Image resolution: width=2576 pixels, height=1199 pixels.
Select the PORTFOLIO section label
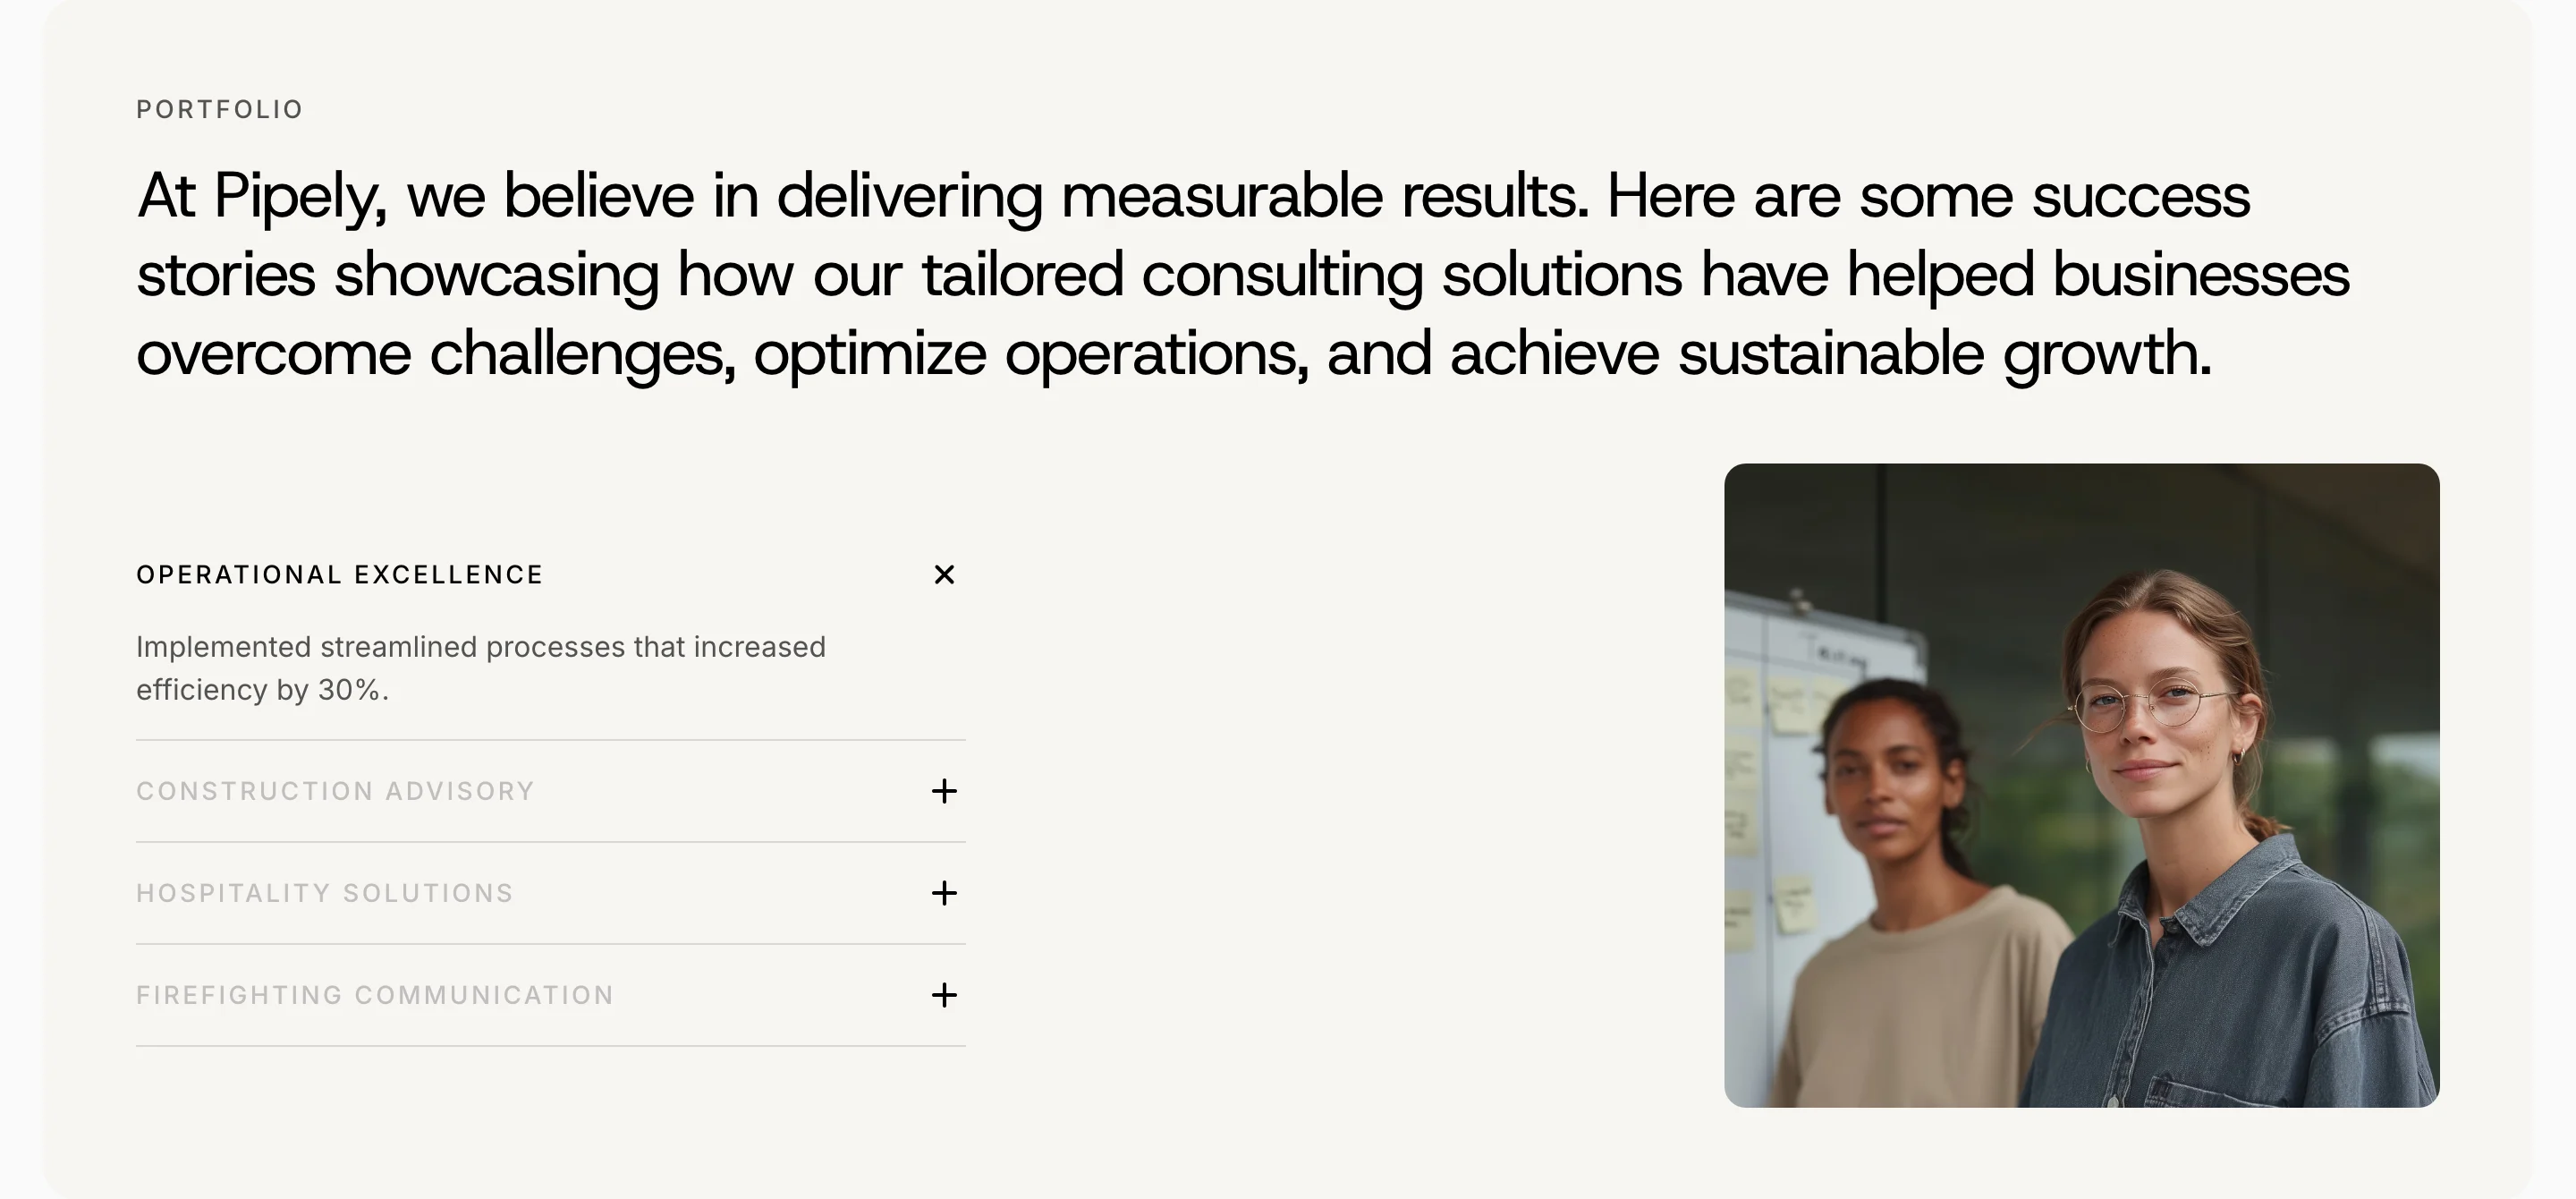(x=220, y=109)
